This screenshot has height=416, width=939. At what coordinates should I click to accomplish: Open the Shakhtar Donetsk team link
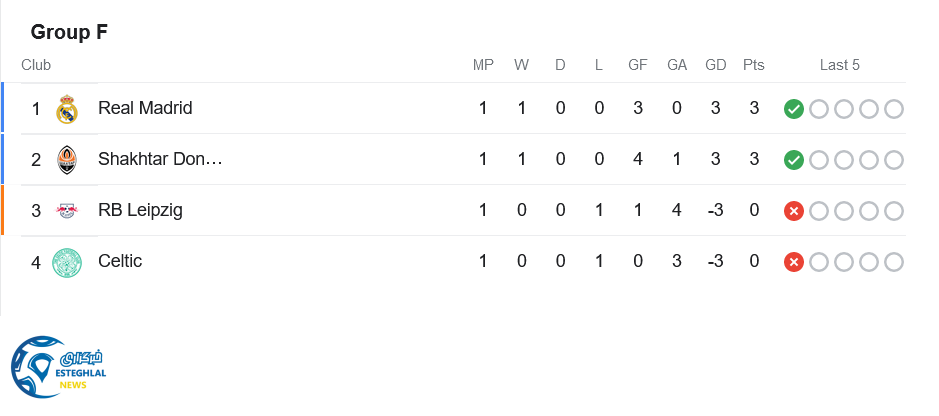(x=160, y=159)
